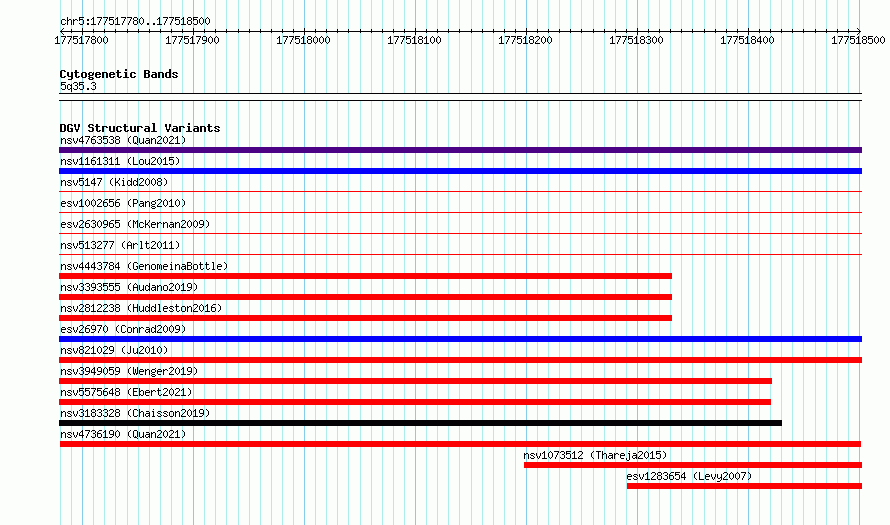Viewport: 890px width, 525px height.
Task: Click the red nsv3949059 Wenger2019 bar
Action: click(415, 381)
